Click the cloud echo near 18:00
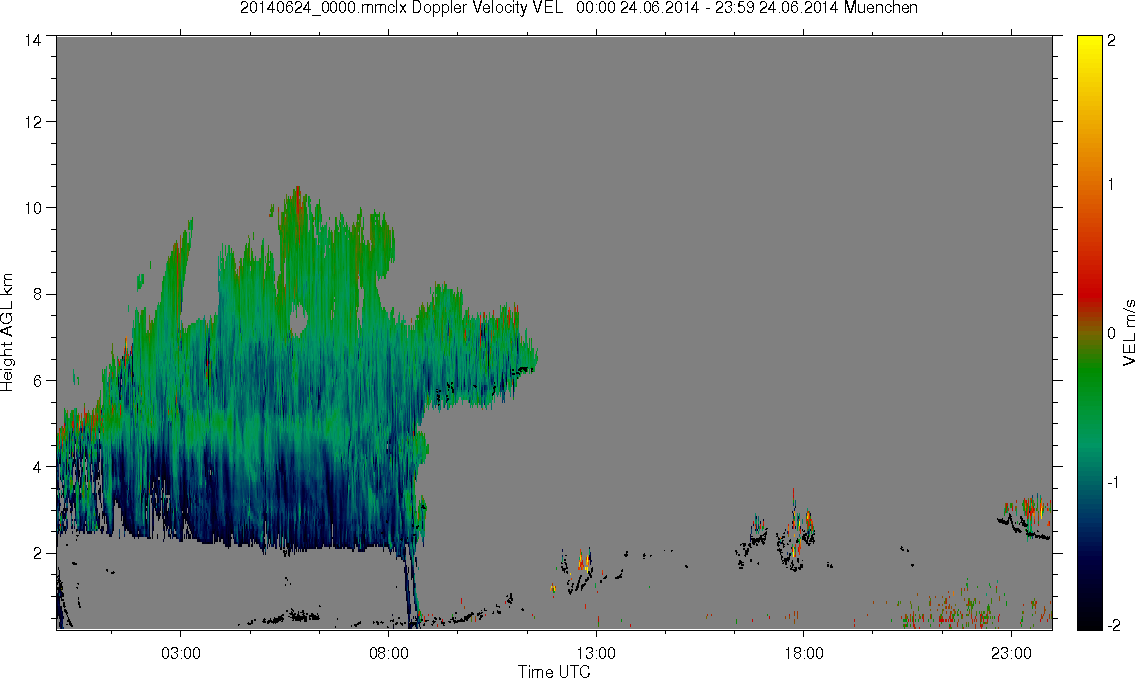1135x678 pixels. (796, 532)
